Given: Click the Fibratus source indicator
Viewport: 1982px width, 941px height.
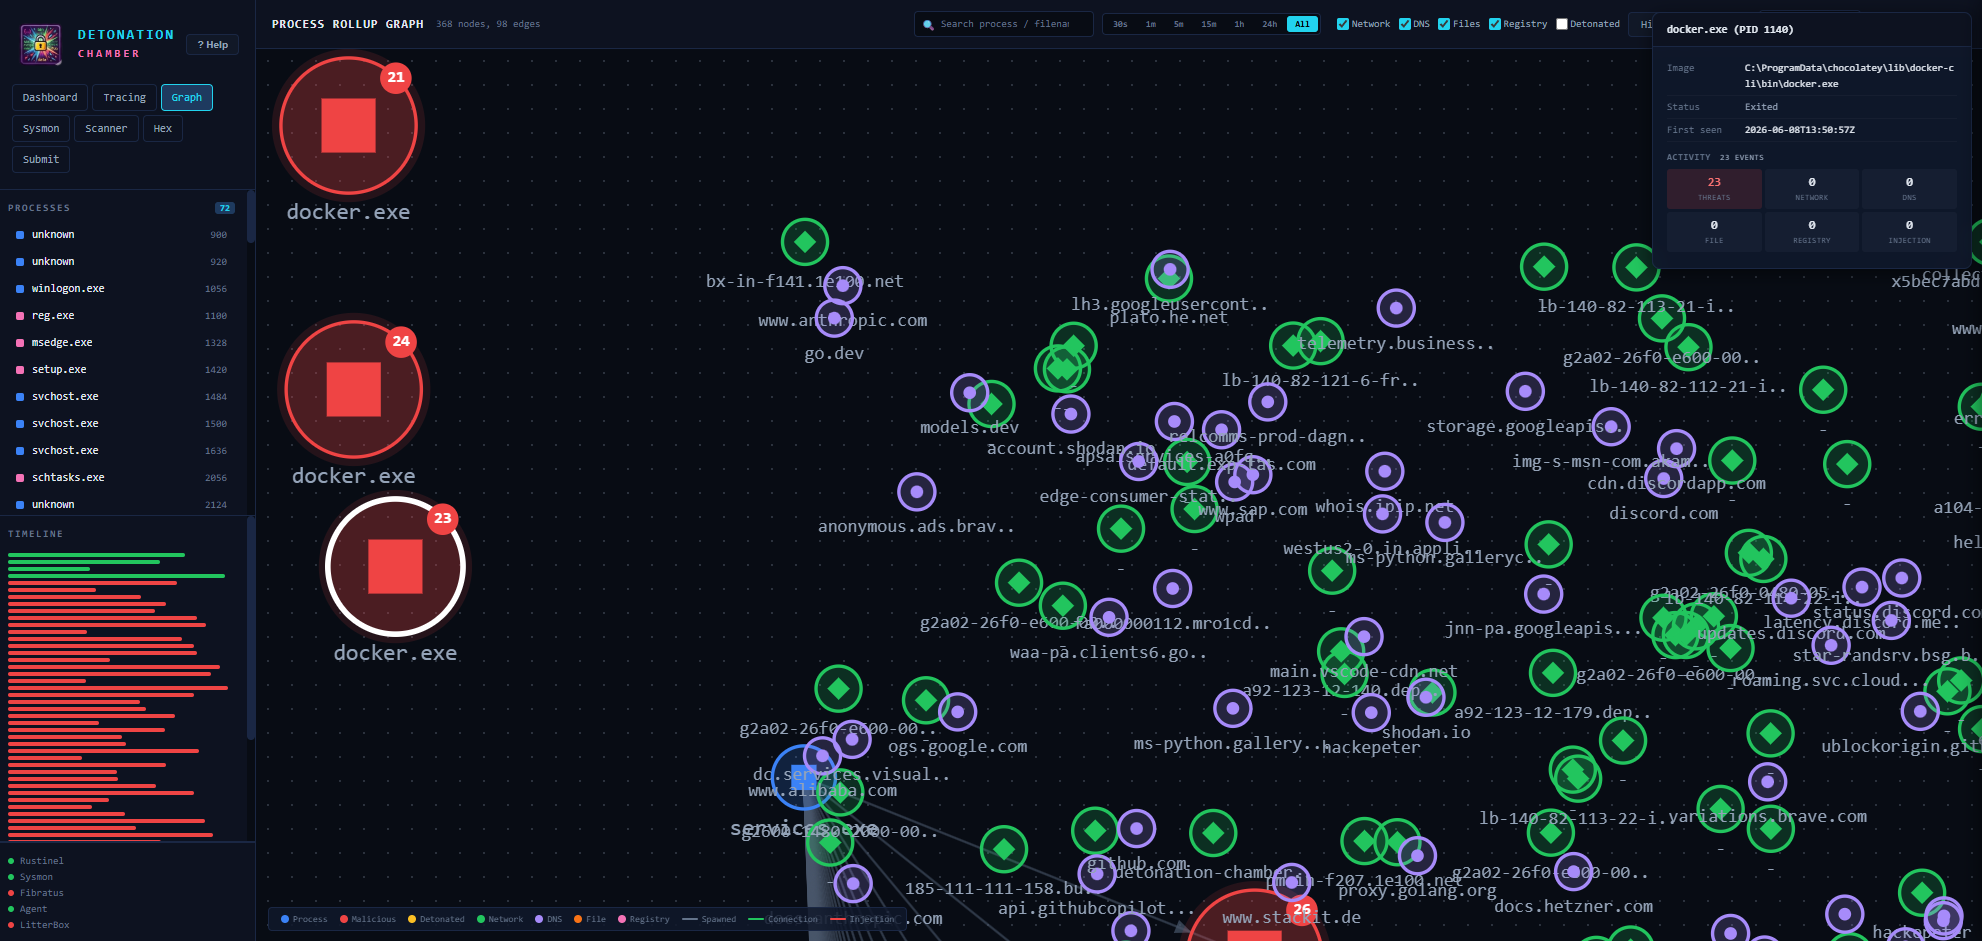Looking at the screenshot, I should pyautogui.click(x=36, y=893).
